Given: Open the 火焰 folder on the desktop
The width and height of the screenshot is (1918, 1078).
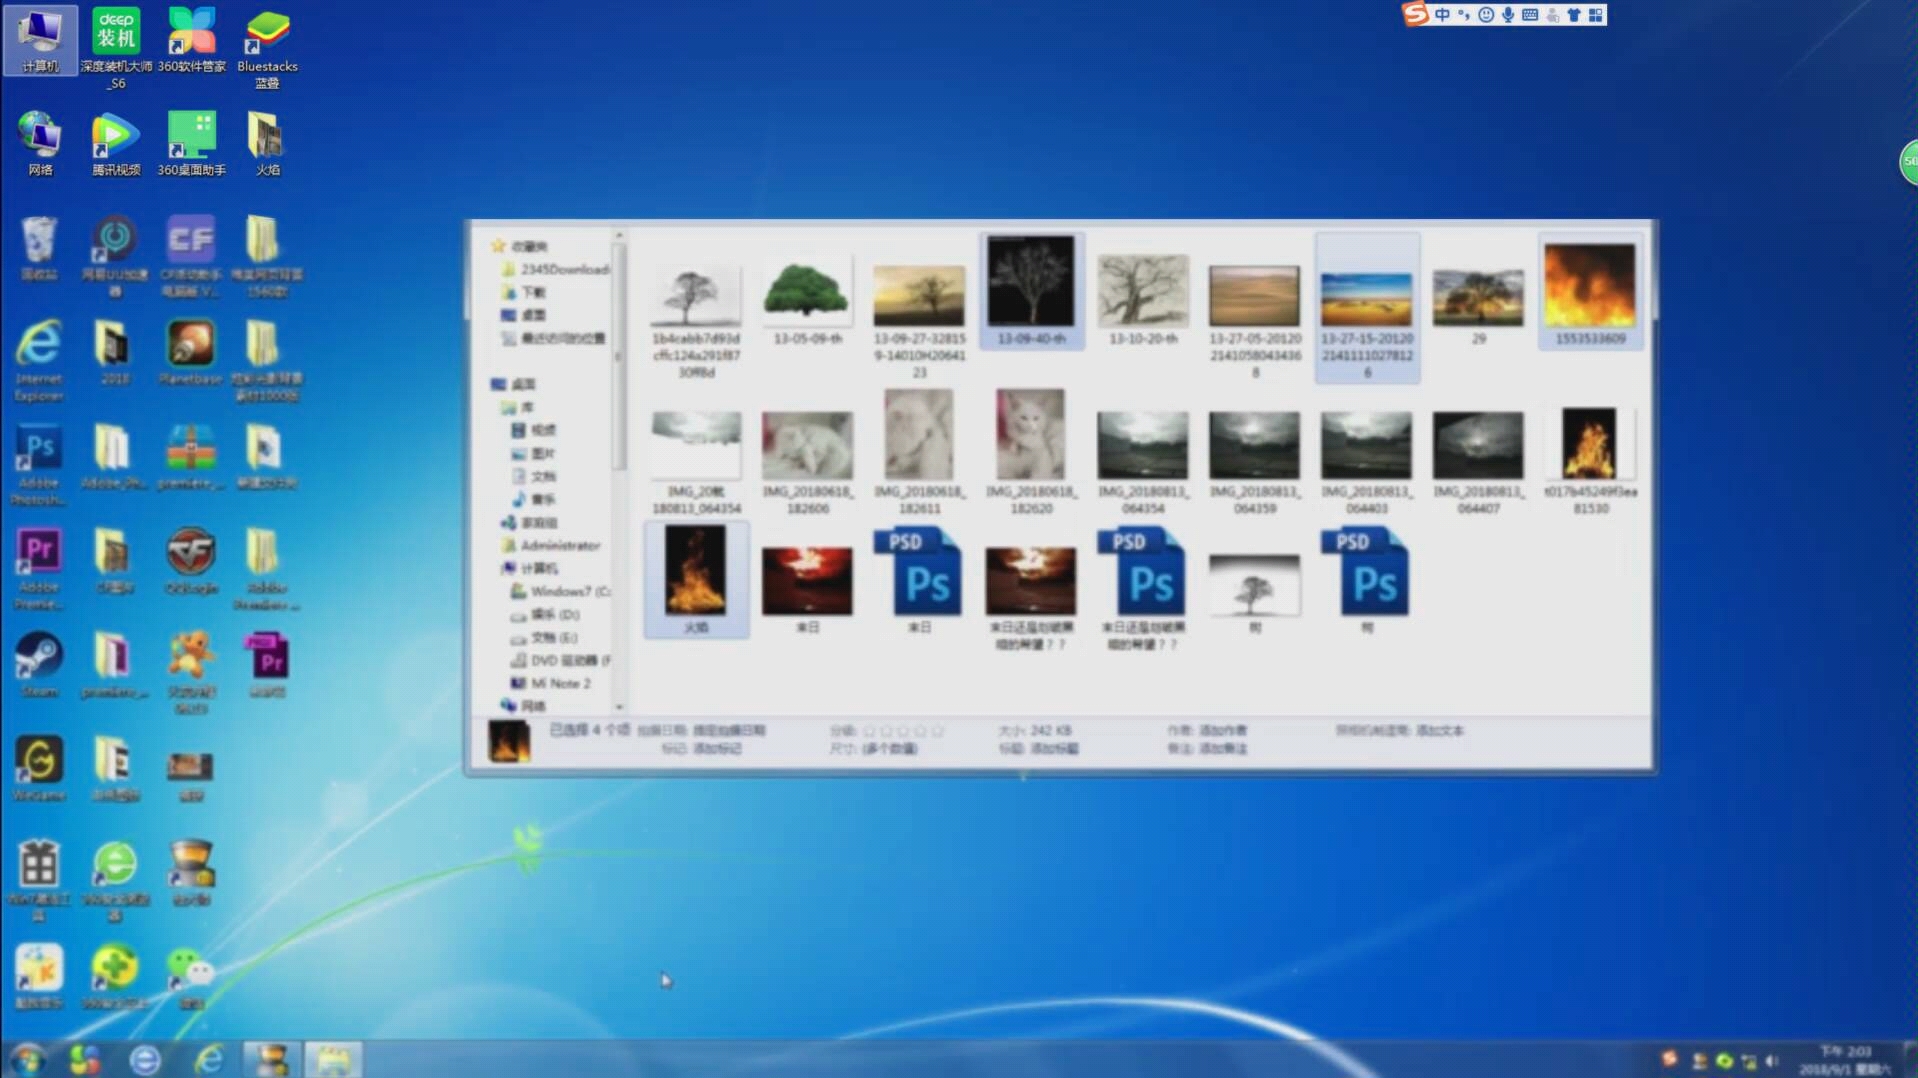Looking at the screenshot, I should (x=267, y=143).
